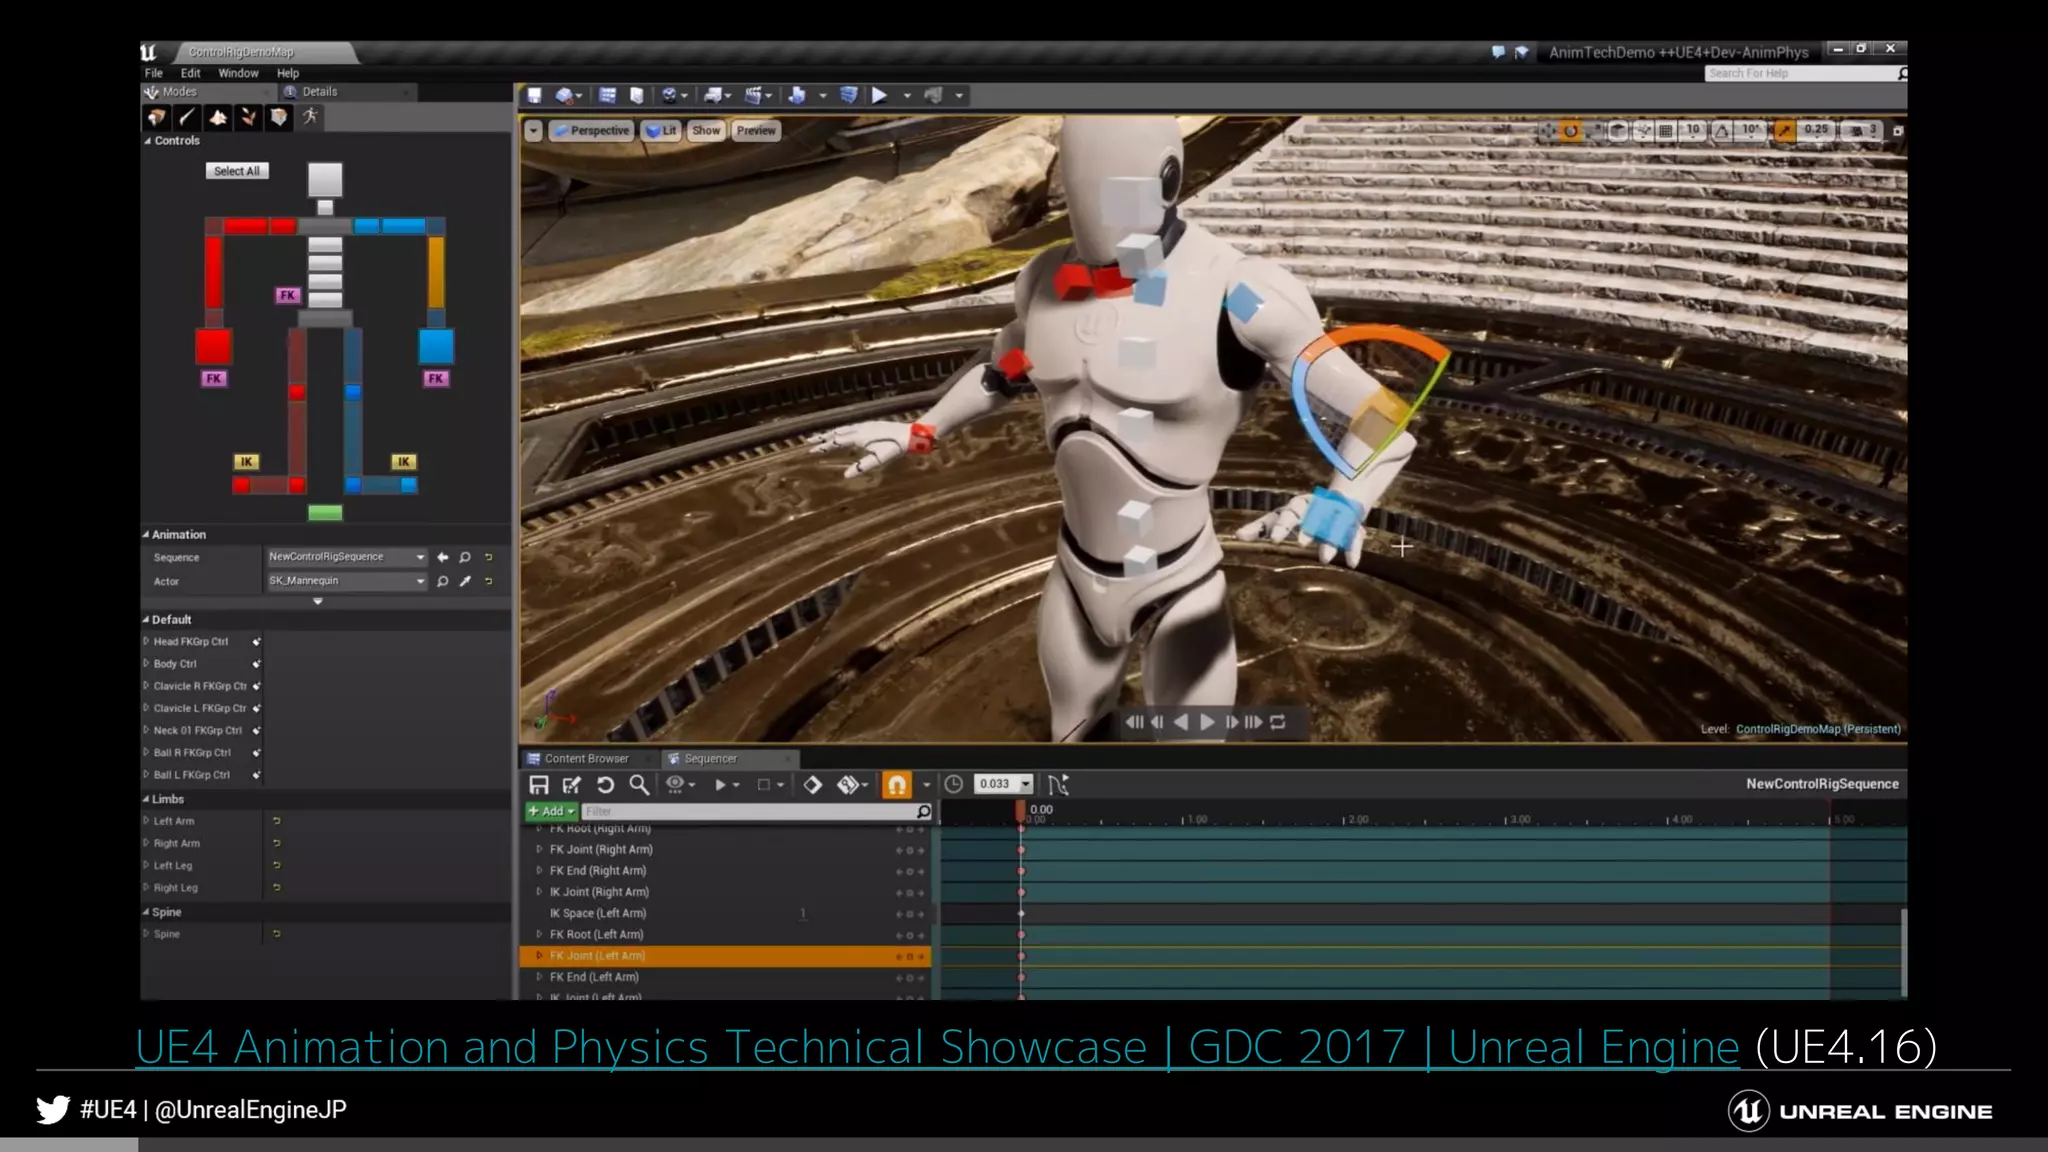Viewport: 2048px width, 1152px height.
Task: Select the Foliage mode icon
Action: pyautogui.click(x=248, y=117)
